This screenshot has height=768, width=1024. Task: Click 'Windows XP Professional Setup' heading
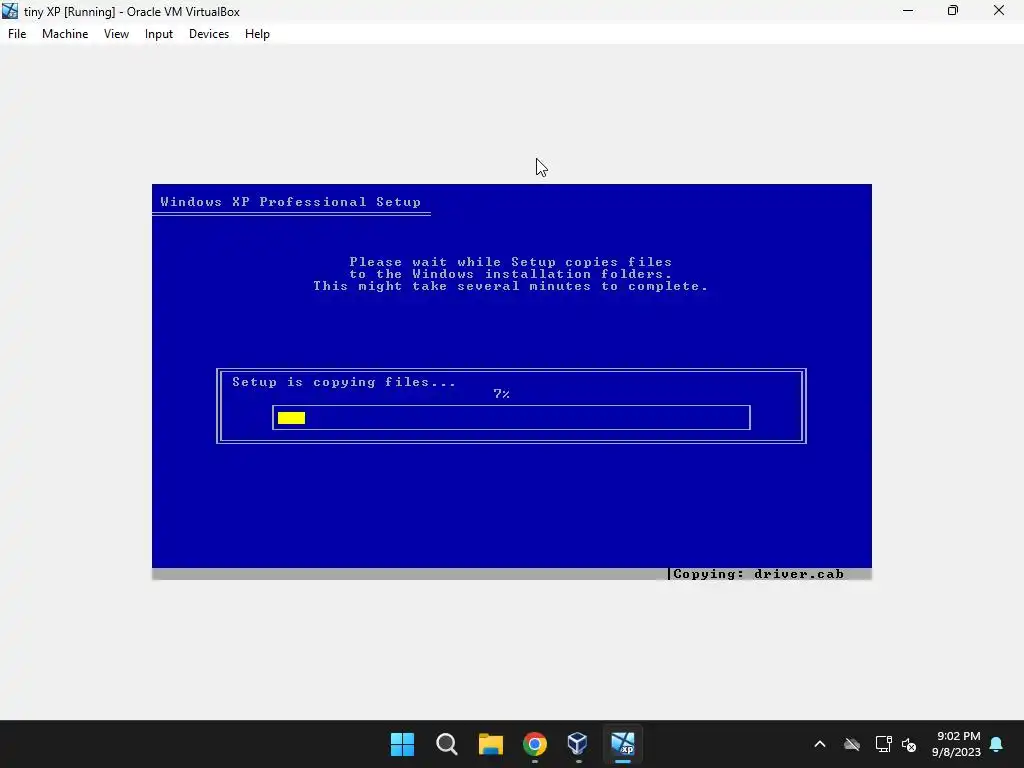pyautogui.click(x=291, y=202)
